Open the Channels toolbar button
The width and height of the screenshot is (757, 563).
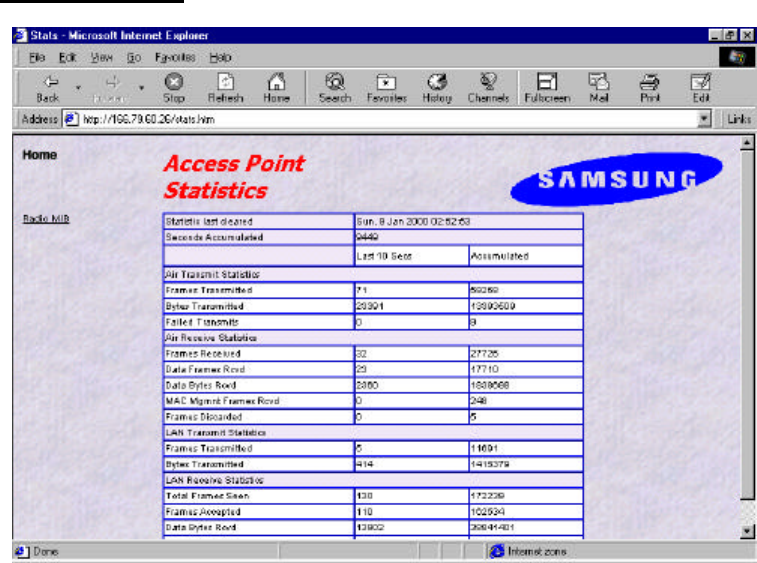[x=489, y=88]
